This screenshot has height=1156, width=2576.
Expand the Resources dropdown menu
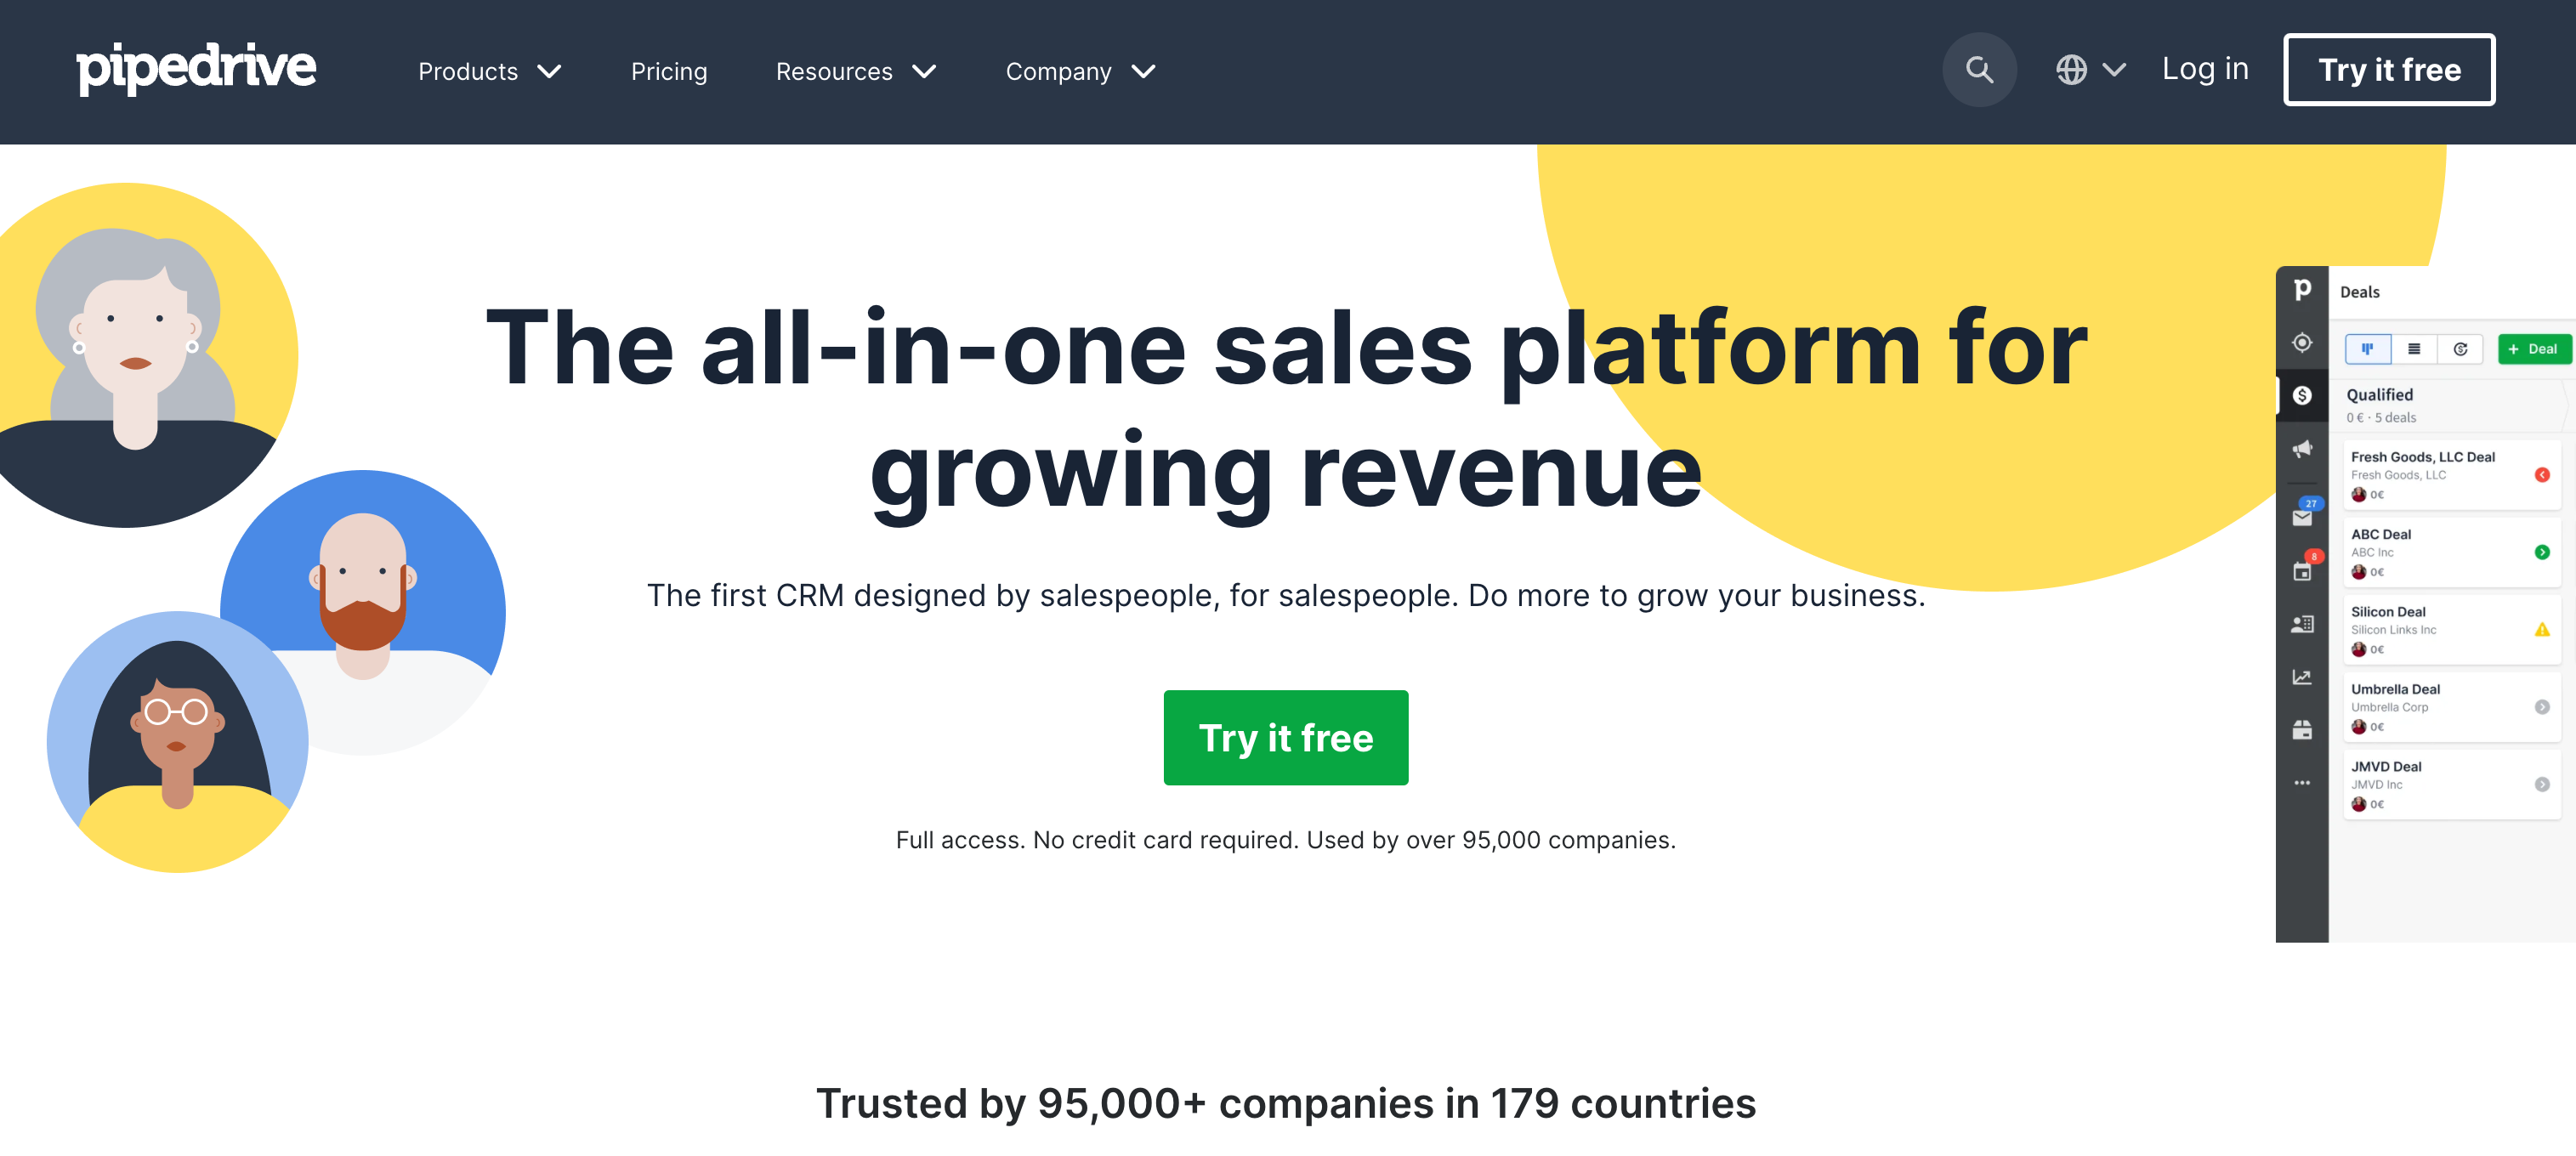pyautogui.click(x=854, y=71)
